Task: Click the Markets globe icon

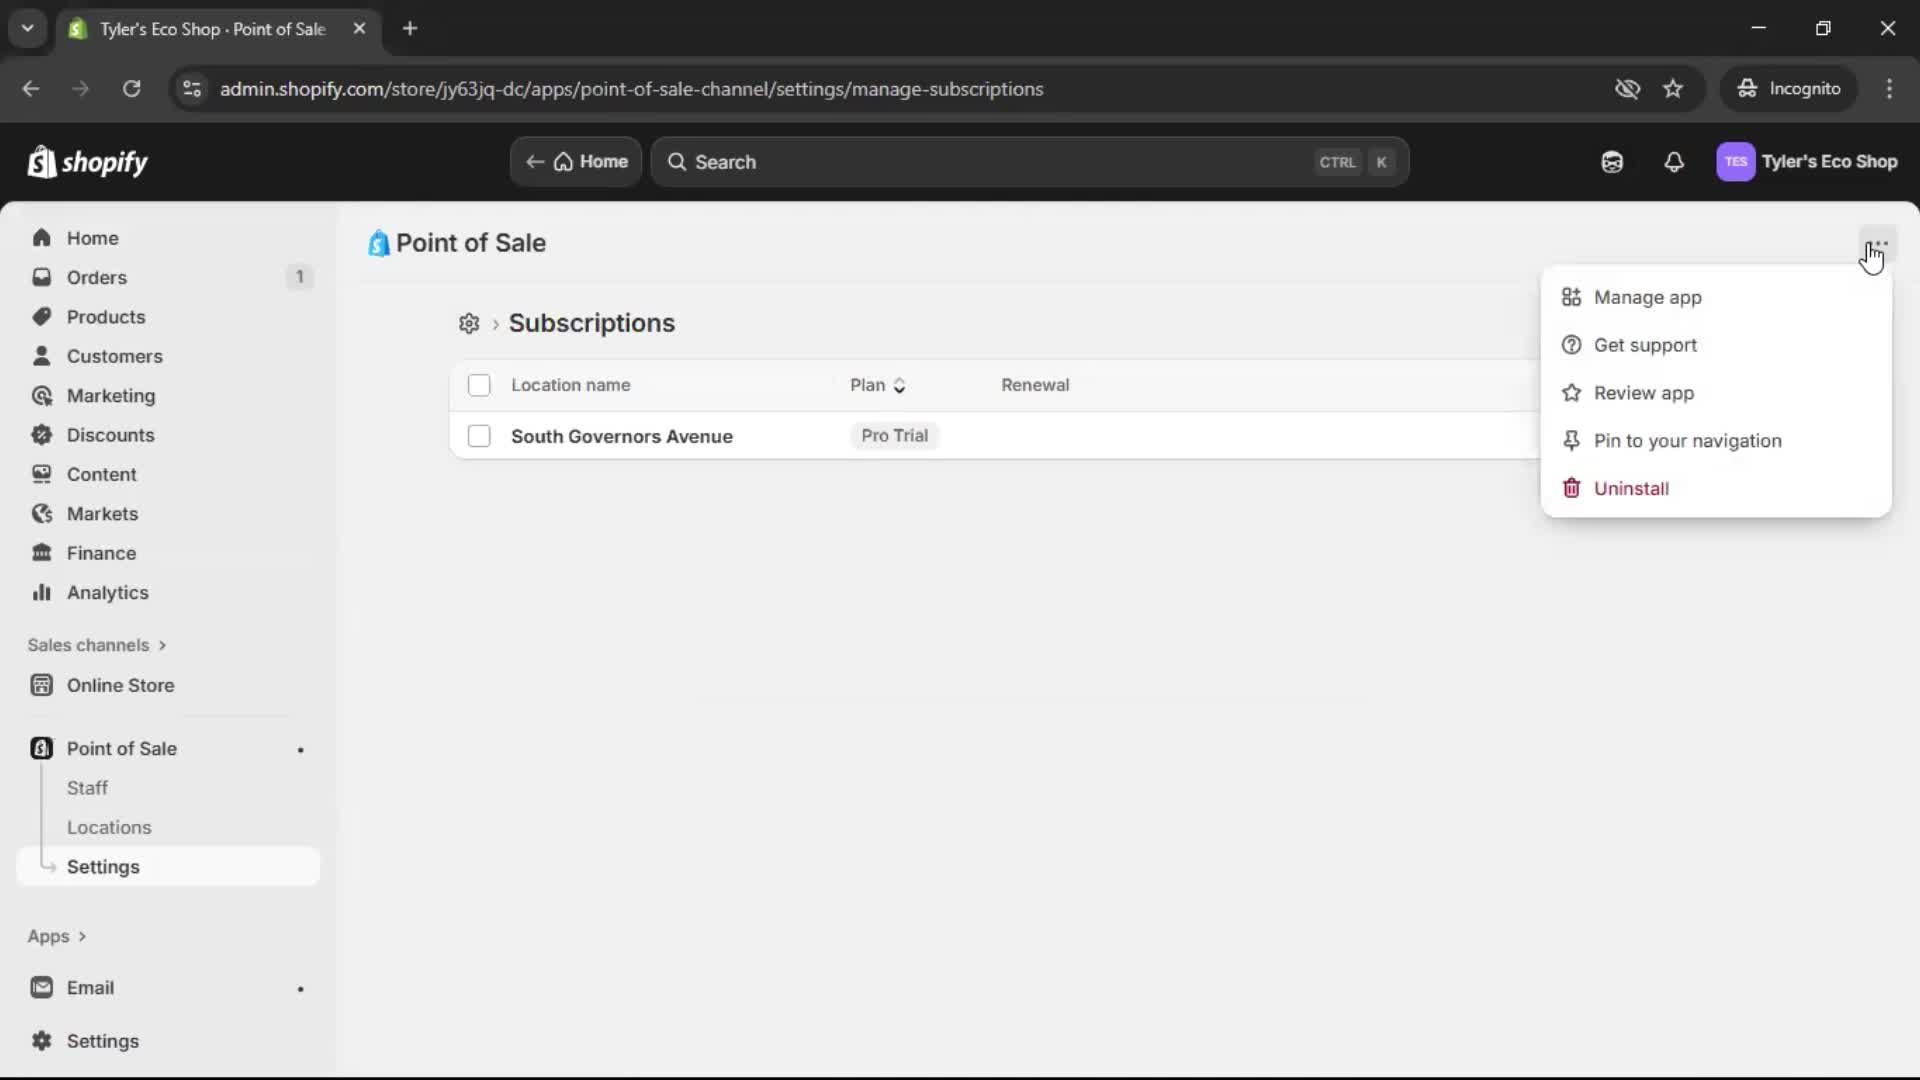Action: tap(41, 514)
